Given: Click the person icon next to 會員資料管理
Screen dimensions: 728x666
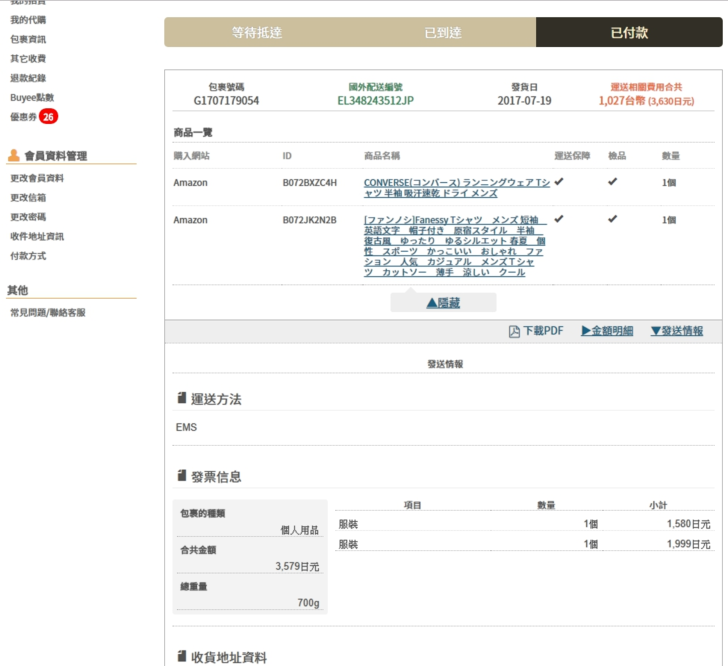Looking at the screenshot, I should [14, 156].
